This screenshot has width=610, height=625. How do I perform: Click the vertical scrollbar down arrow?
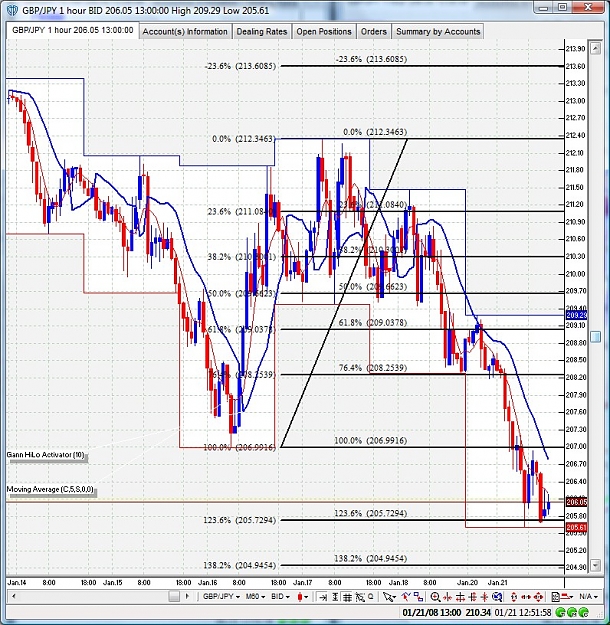point(595,565)
